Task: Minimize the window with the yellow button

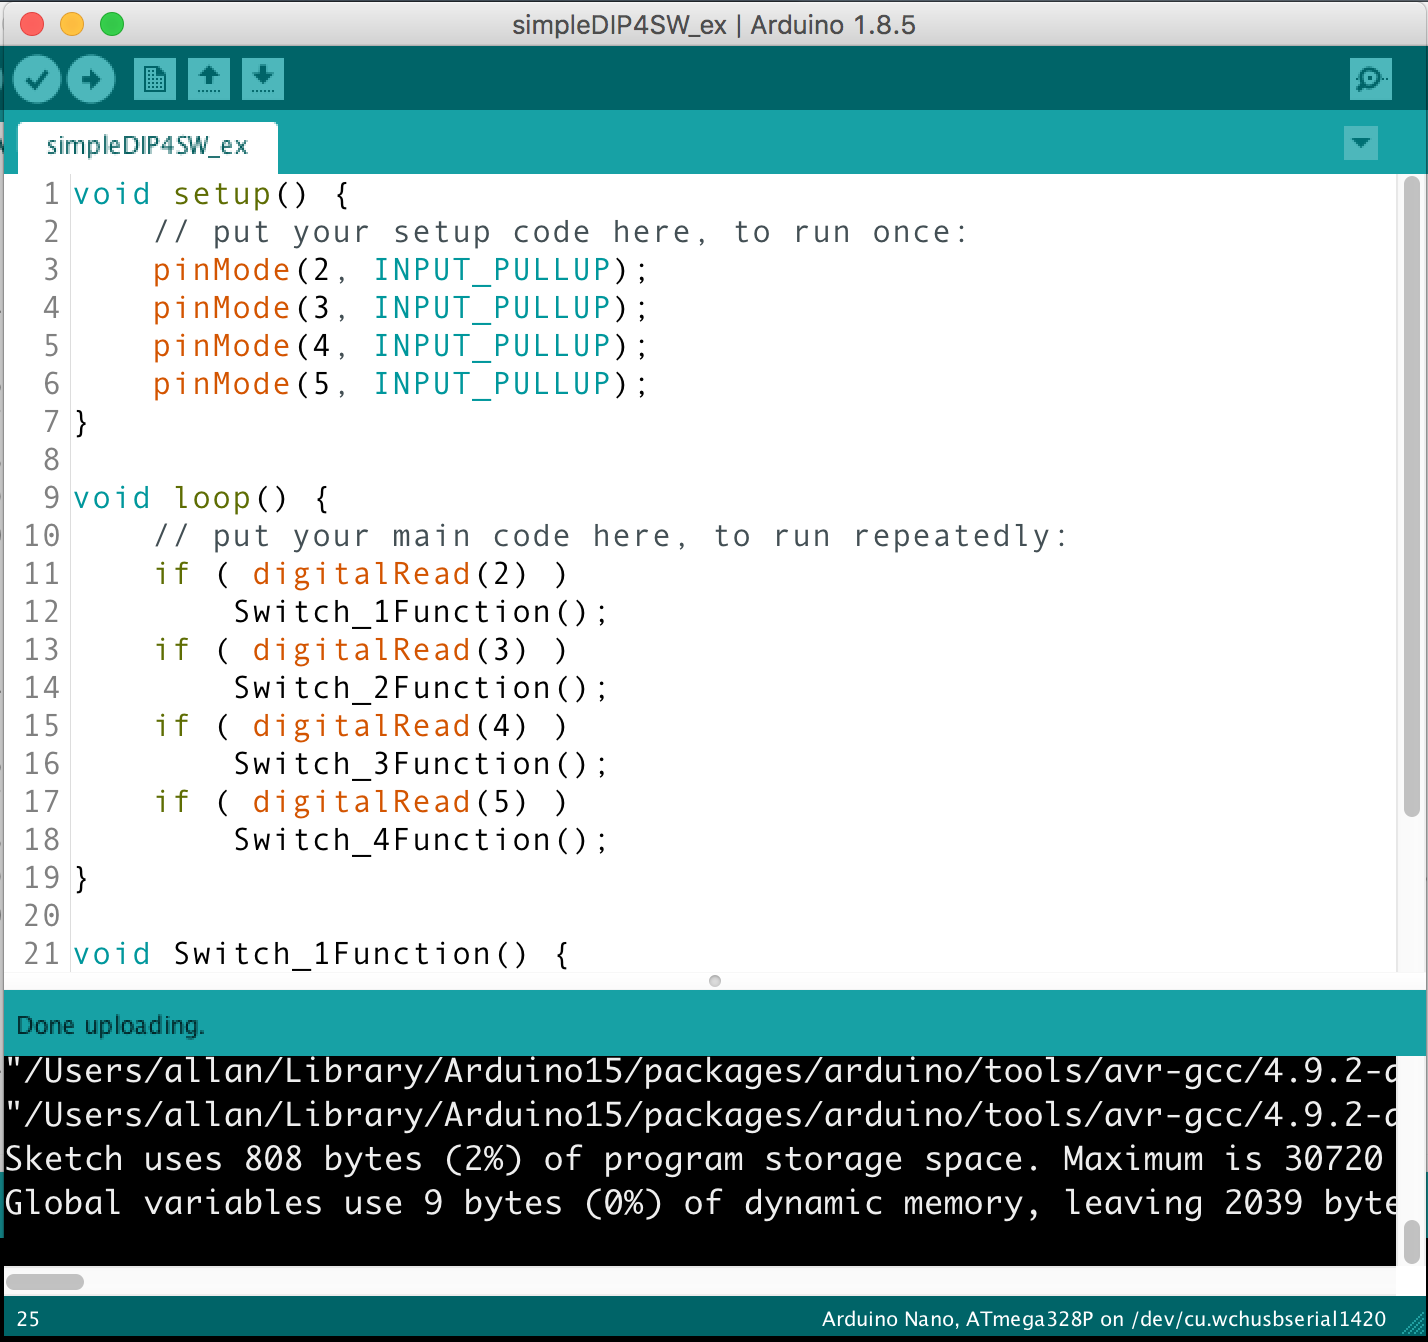Action: click(x=72, y=24)
